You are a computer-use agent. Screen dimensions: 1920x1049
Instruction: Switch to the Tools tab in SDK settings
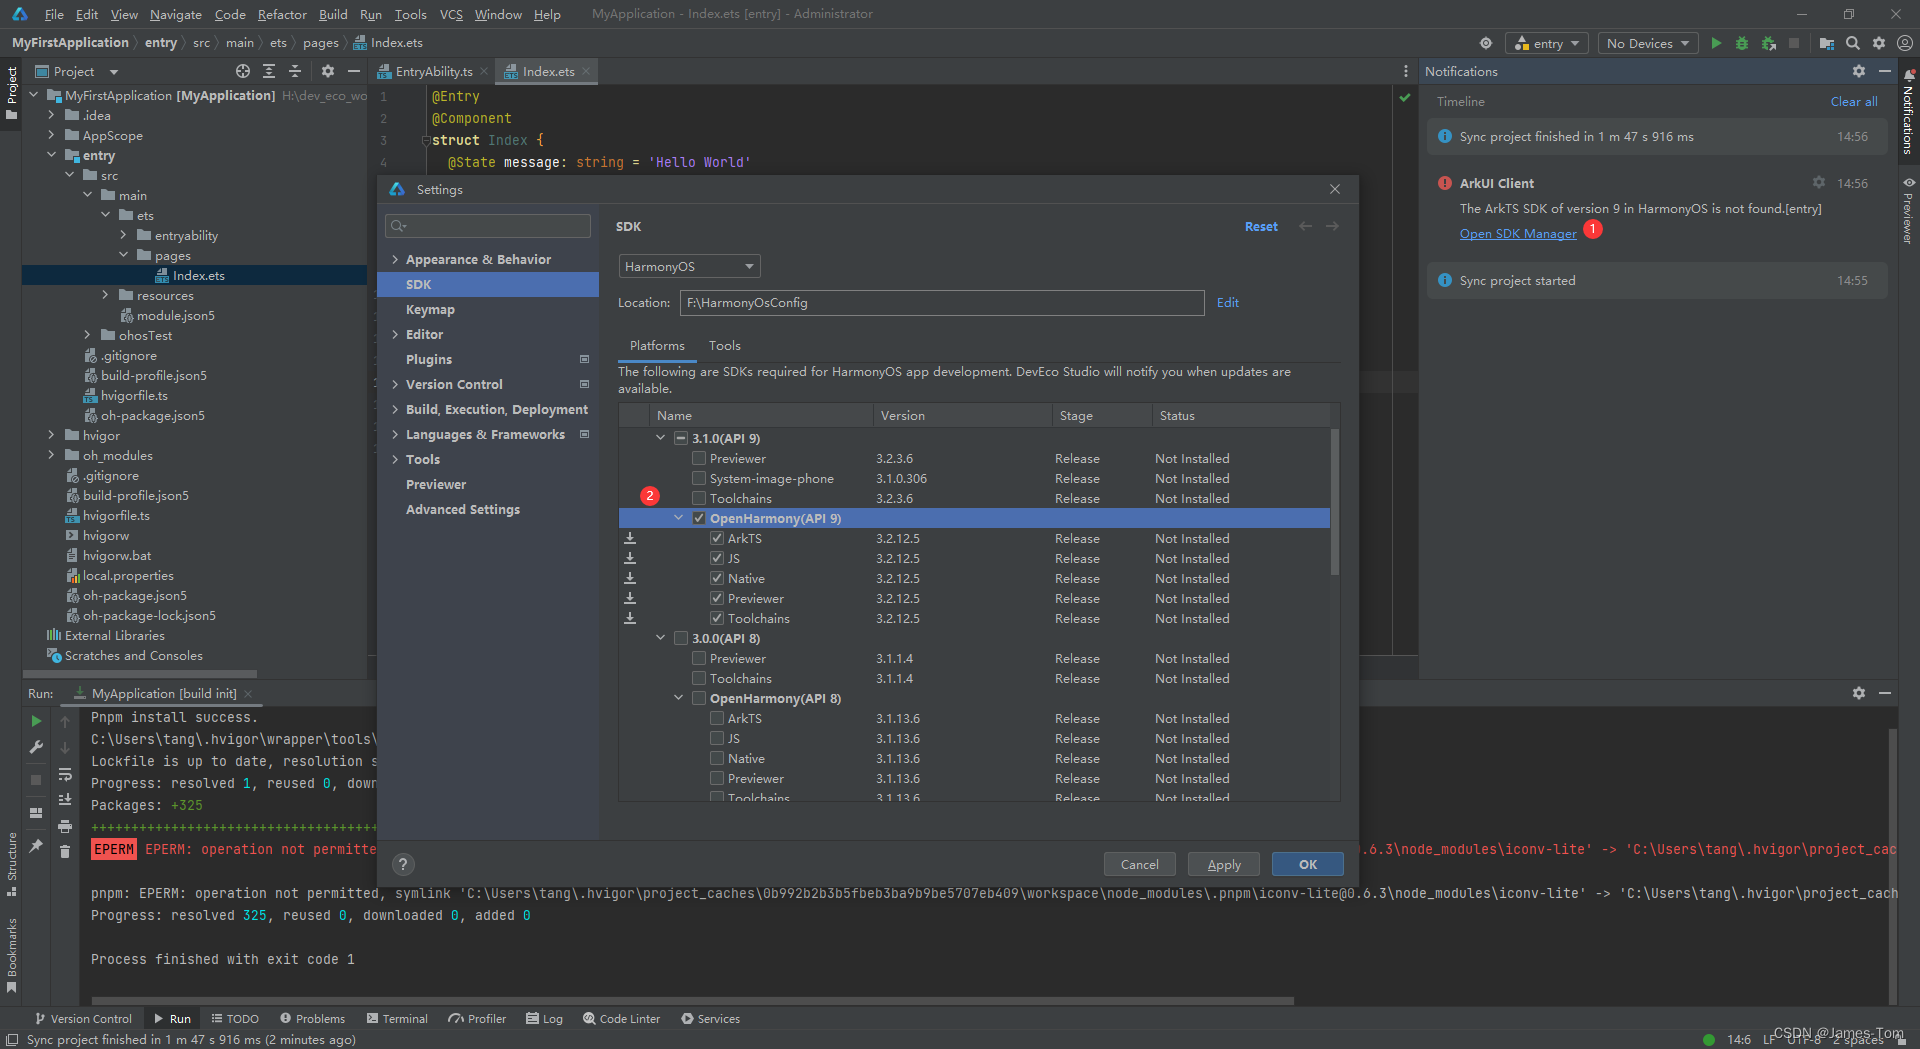pos(725,345)
